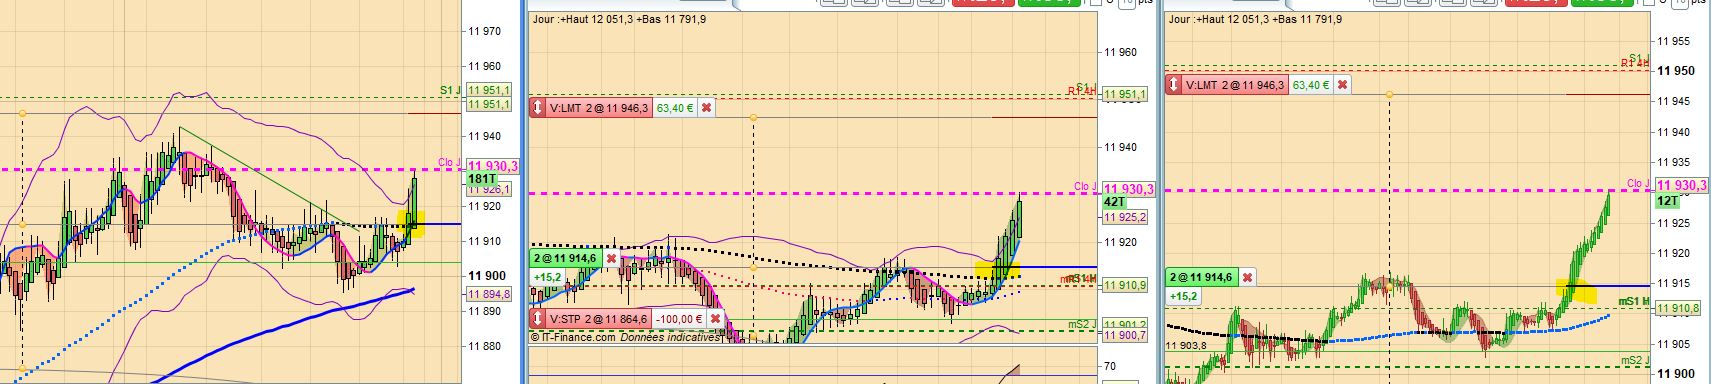Click the 2 @ 11 914,6 position label in middle chart
This screenshot has height=384, width=1711.
[x=565, y=259]
